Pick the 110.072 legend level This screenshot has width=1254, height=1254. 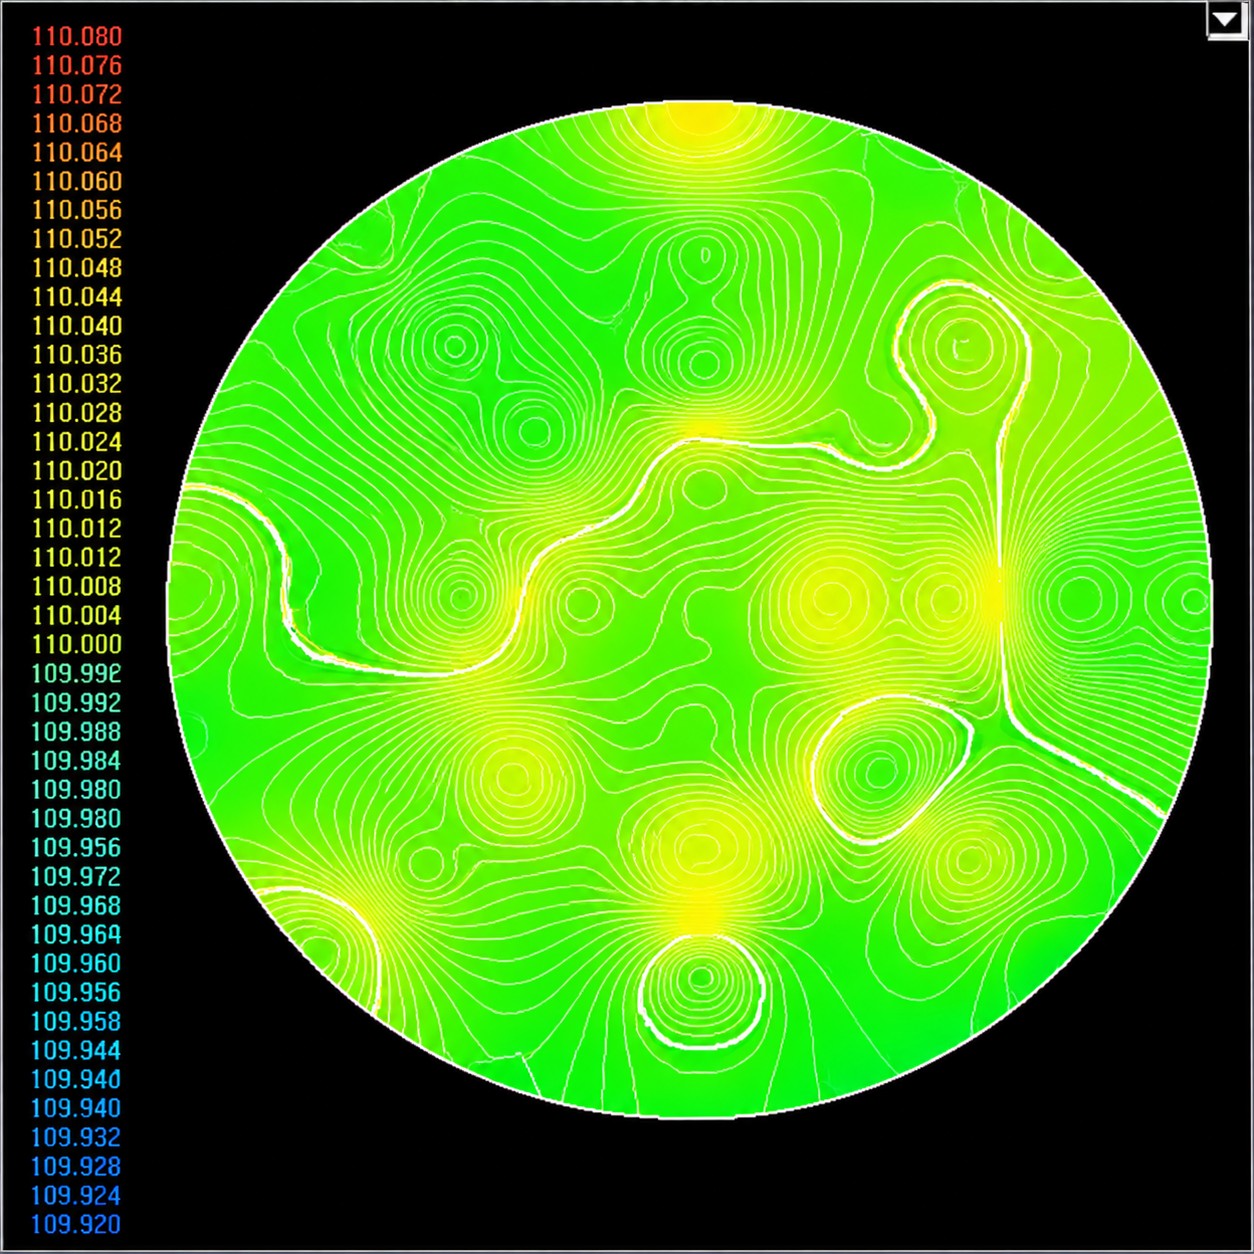[77, 94]
